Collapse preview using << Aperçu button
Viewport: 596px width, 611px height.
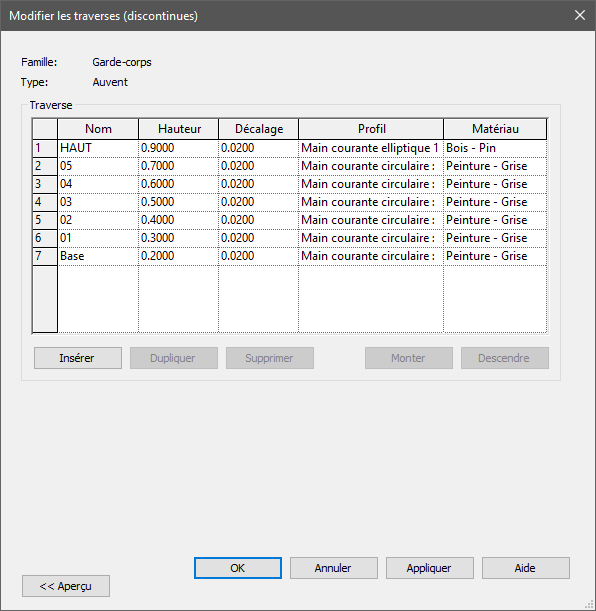(66, 586)
